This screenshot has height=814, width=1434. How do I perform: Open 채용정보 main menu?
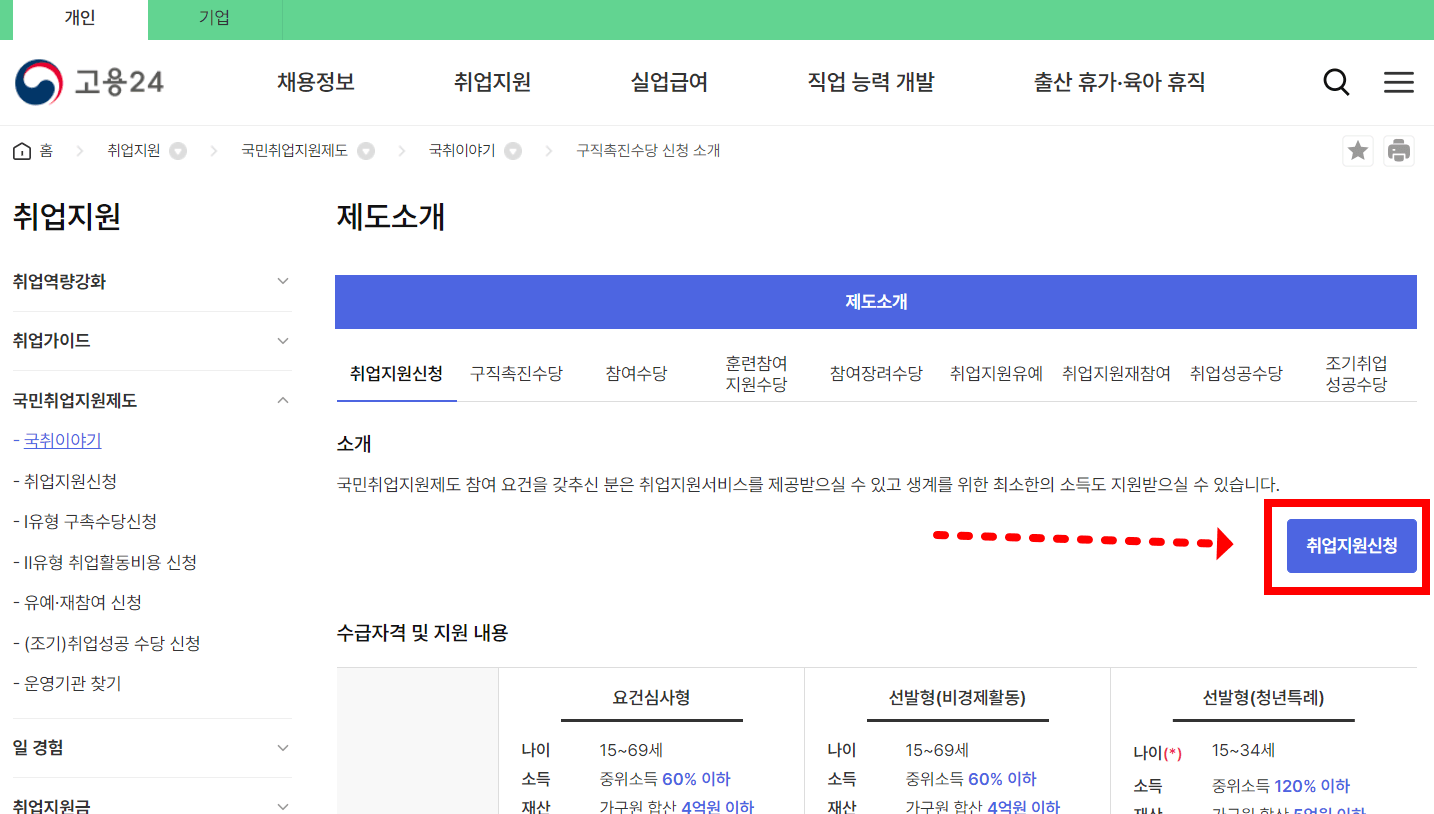tap(316, 82)
